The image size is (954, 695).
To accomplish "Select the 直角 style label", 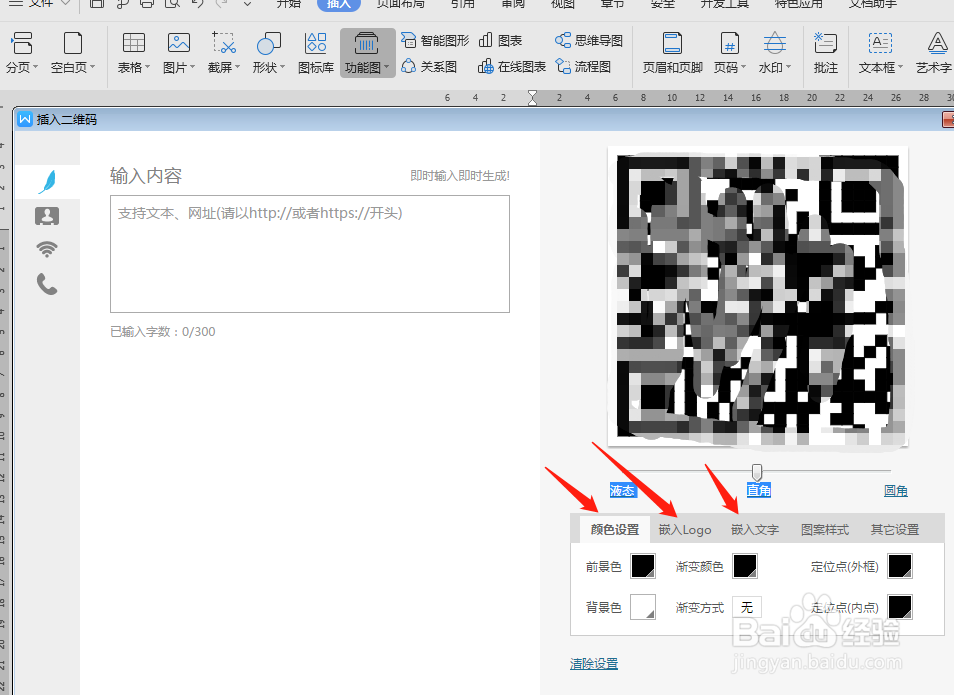I will (759, 491).
